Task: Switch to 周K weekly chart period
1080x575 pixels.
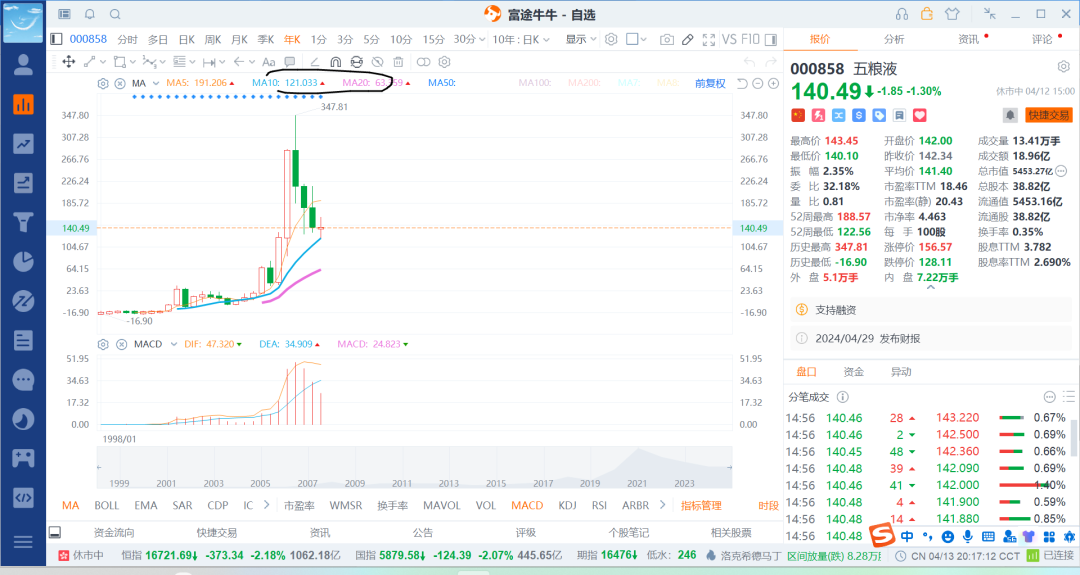Action: tap(213, 40)
